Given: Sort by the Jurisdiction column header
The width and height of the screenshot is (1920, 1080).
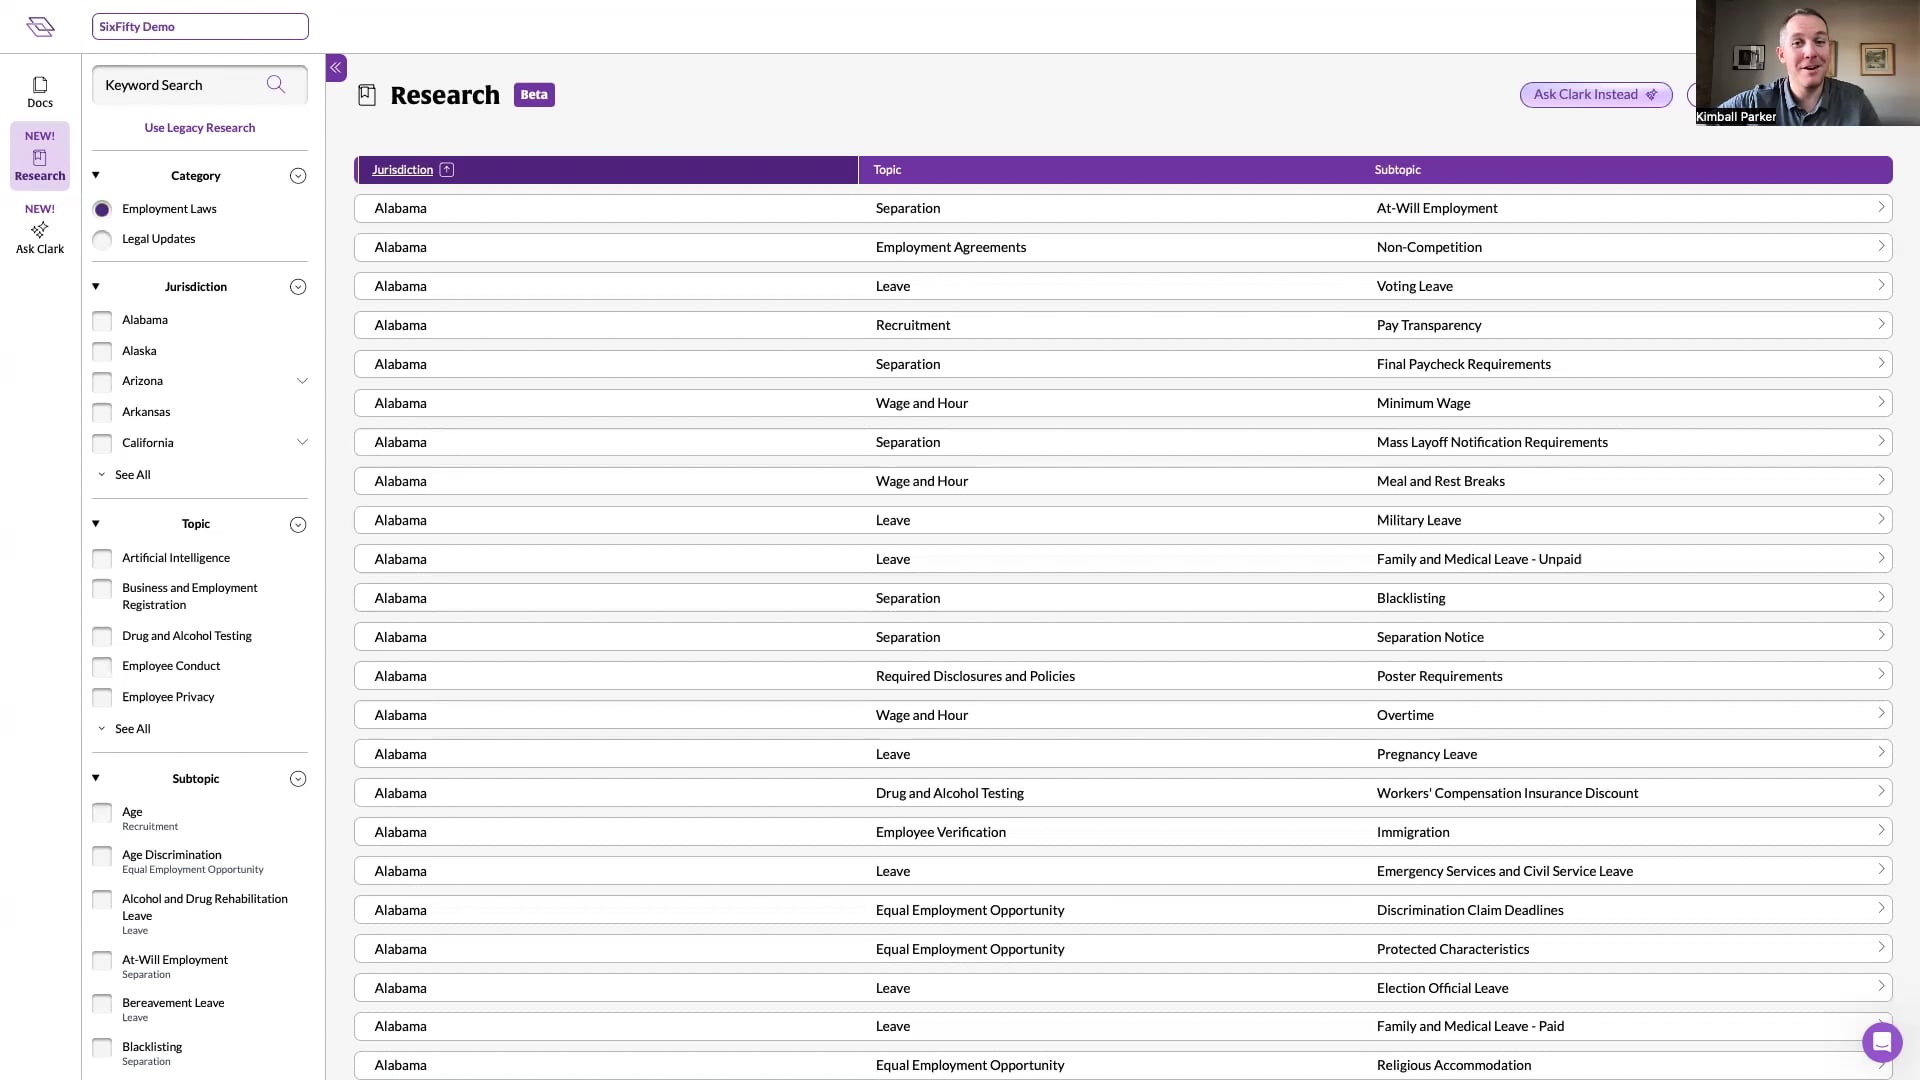Looking at the screenshot, I should [x=402, y=170].
